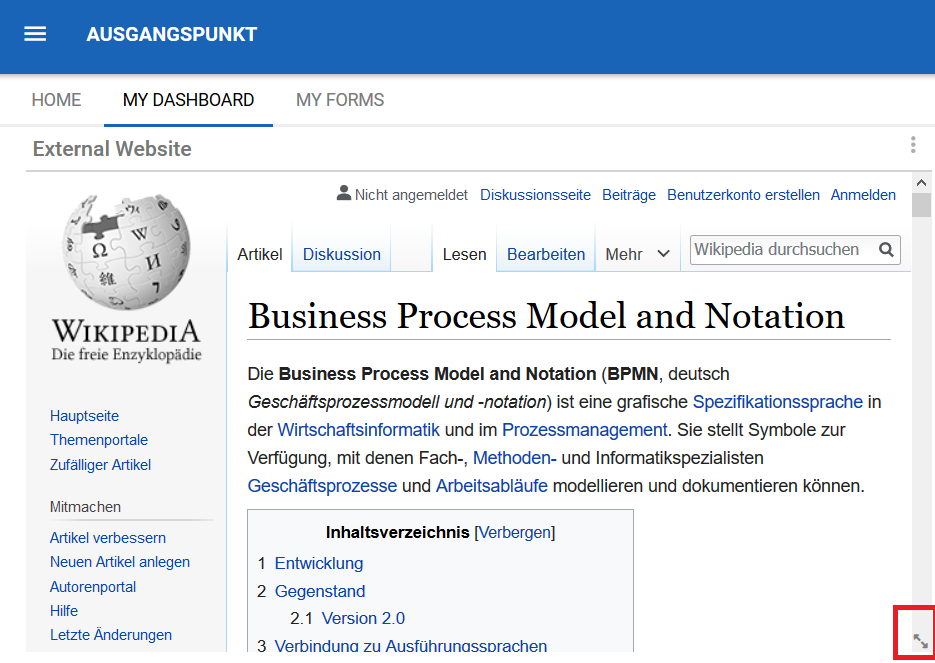Click the vertical scrollbar thumb

click(921, 205)
